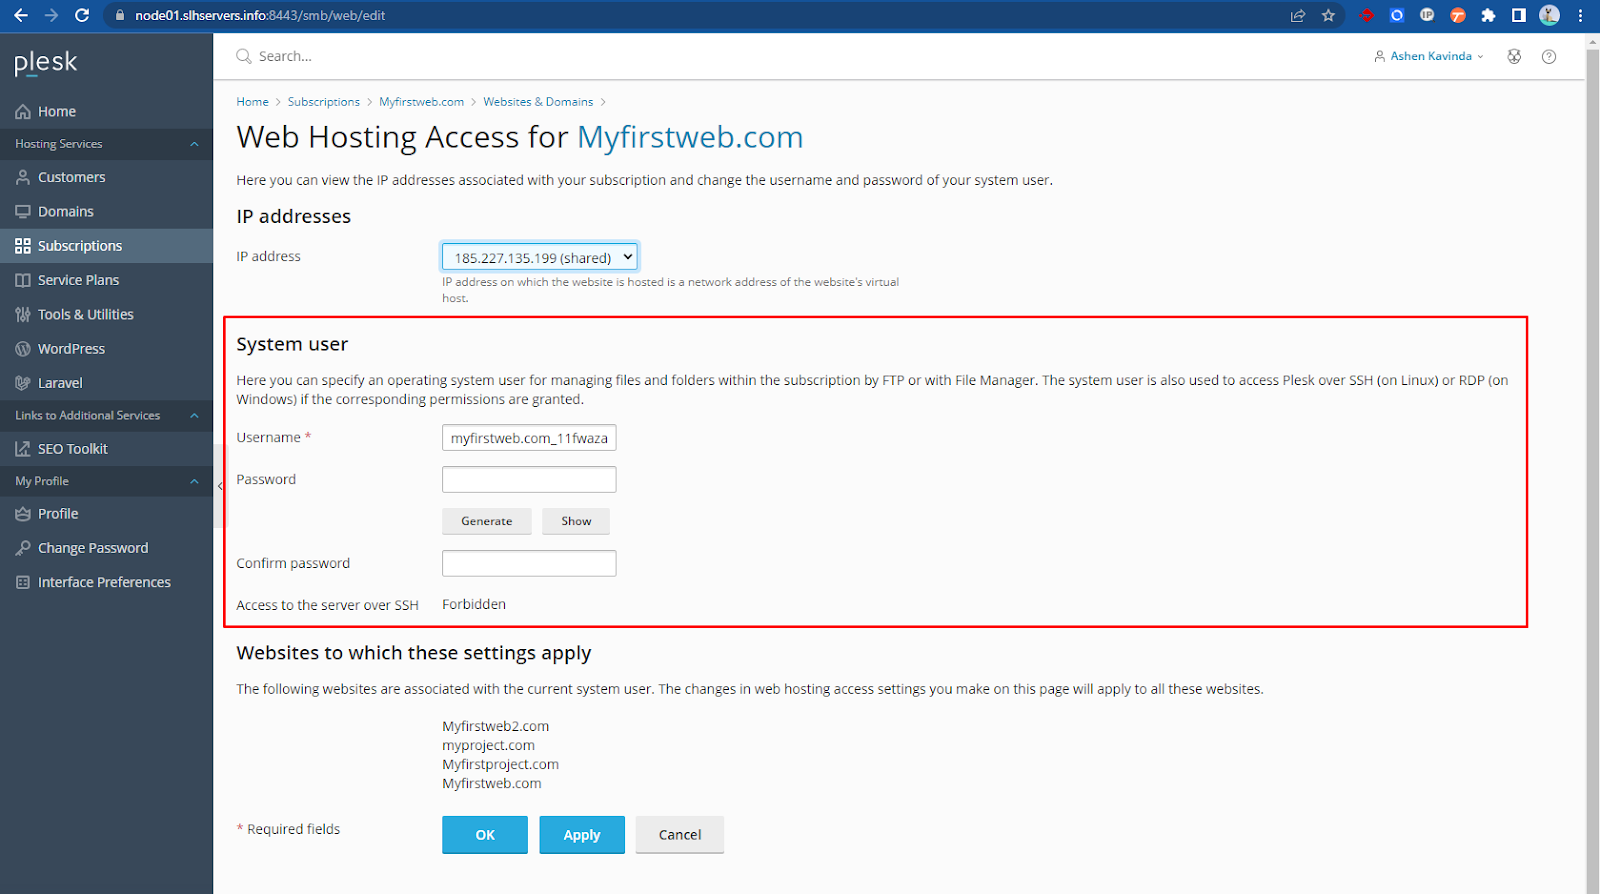Click into the Confirm password field
The height and width of the screenshot is (894, 1600).
529,563
